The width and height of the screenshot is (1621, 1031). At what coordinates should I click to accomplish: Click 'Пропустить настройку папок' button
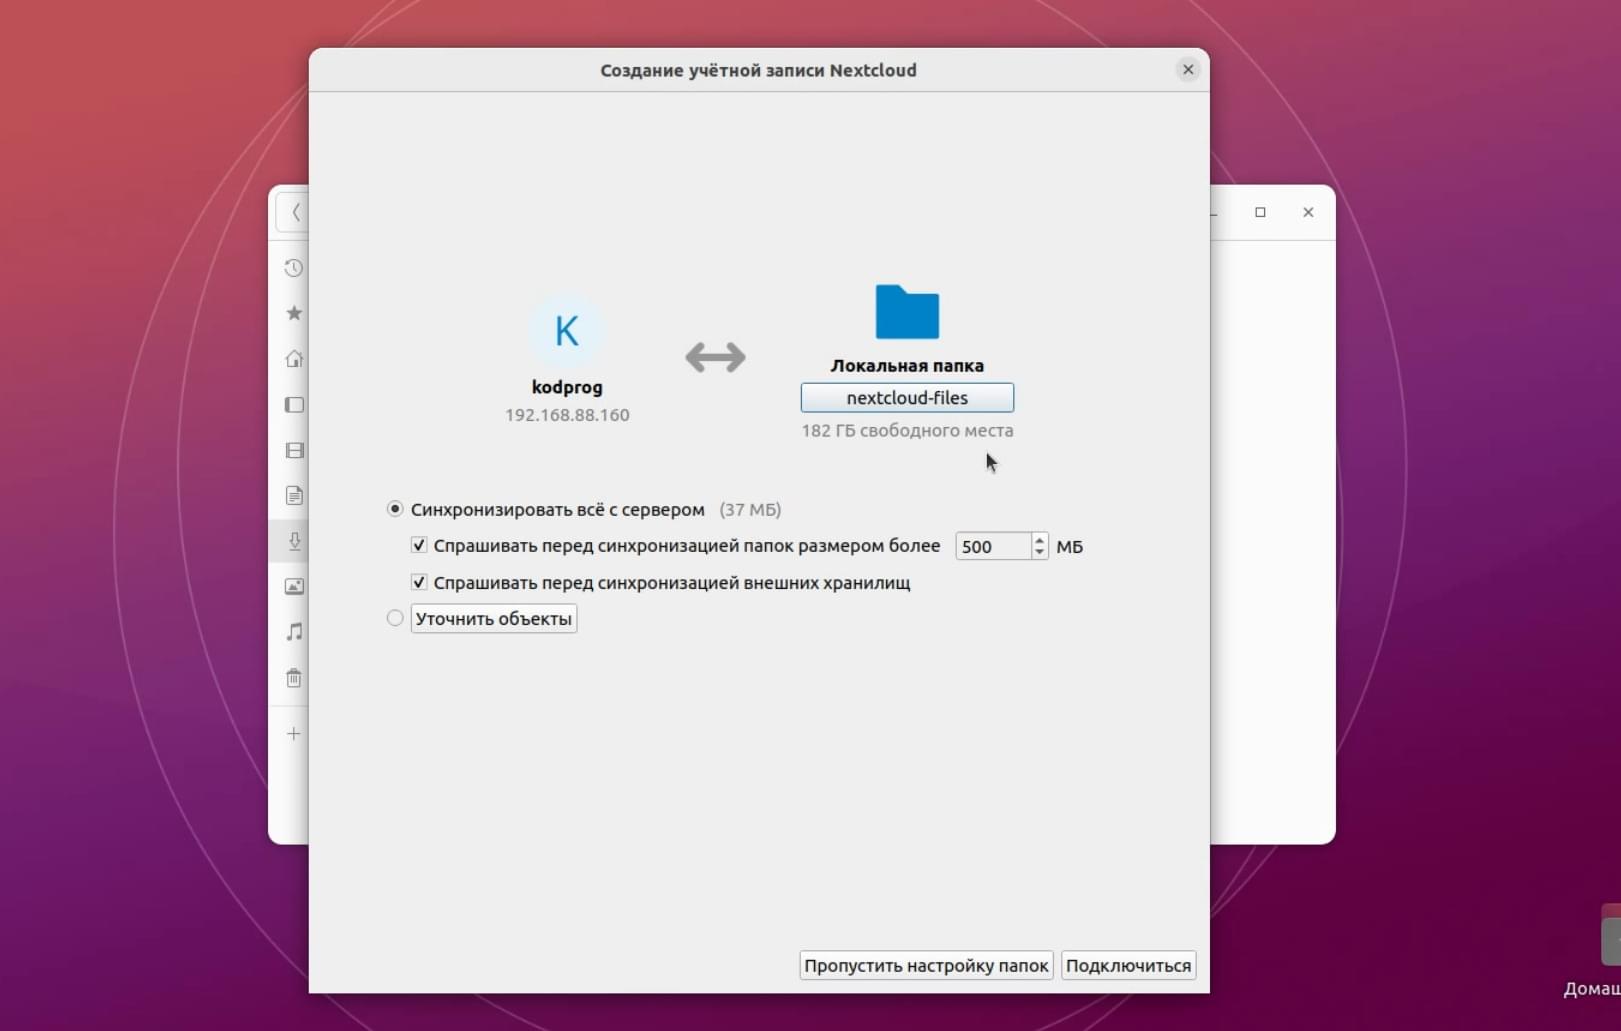[x=926, y=965]
